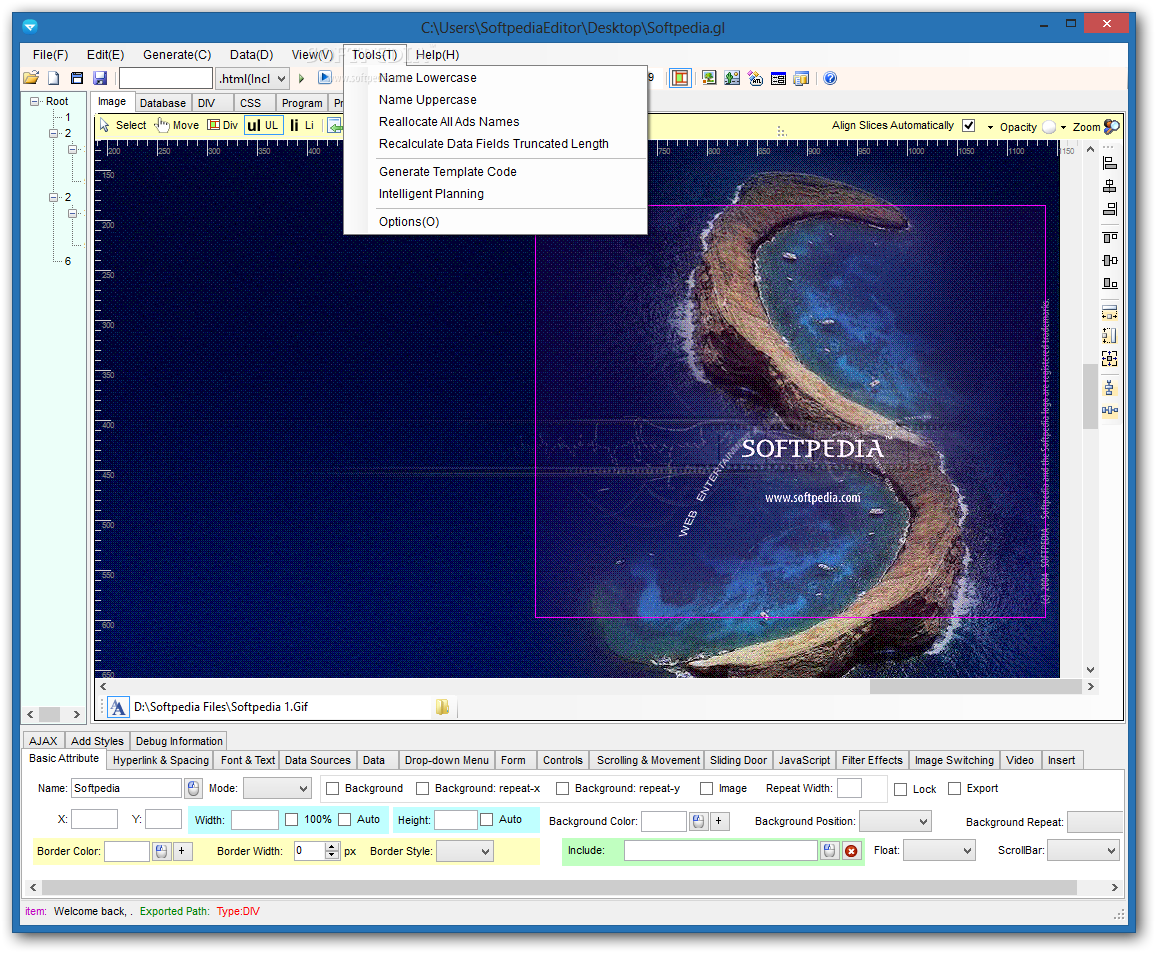Open the Border Style dropdown
This screenshot has height=953, width=1156.
tap(464, 851)
